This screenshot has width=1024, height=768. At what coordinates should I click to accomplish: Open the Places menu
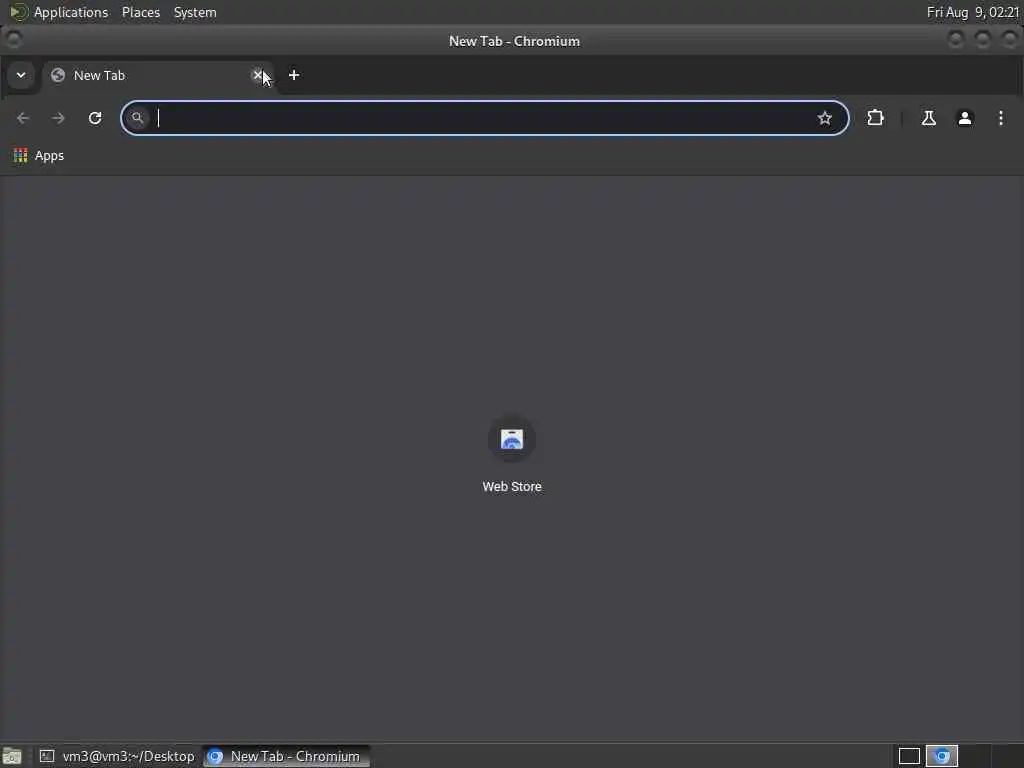140,12
